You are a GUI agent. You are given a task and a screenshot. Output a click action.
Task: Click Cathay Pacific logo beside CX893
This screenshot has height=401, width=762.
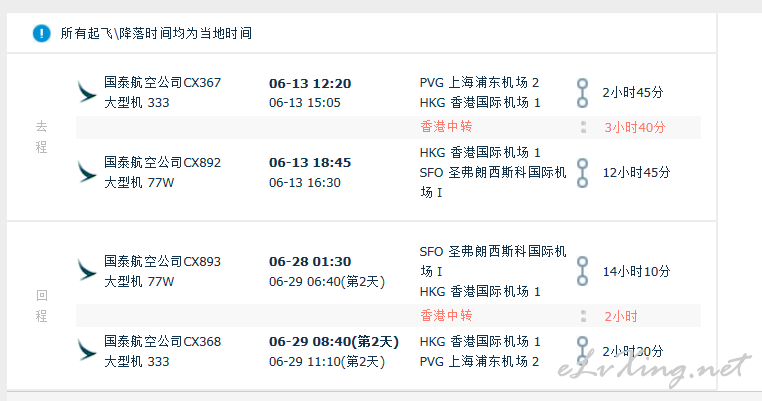coord(87,271)
